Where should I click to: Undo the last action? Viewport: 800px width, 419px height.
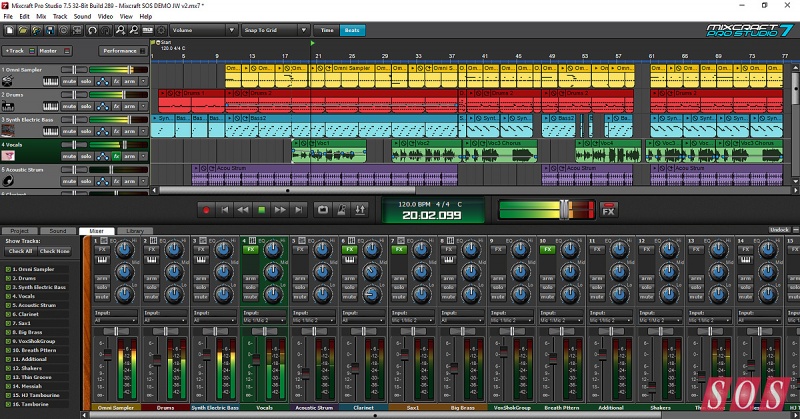92,31
